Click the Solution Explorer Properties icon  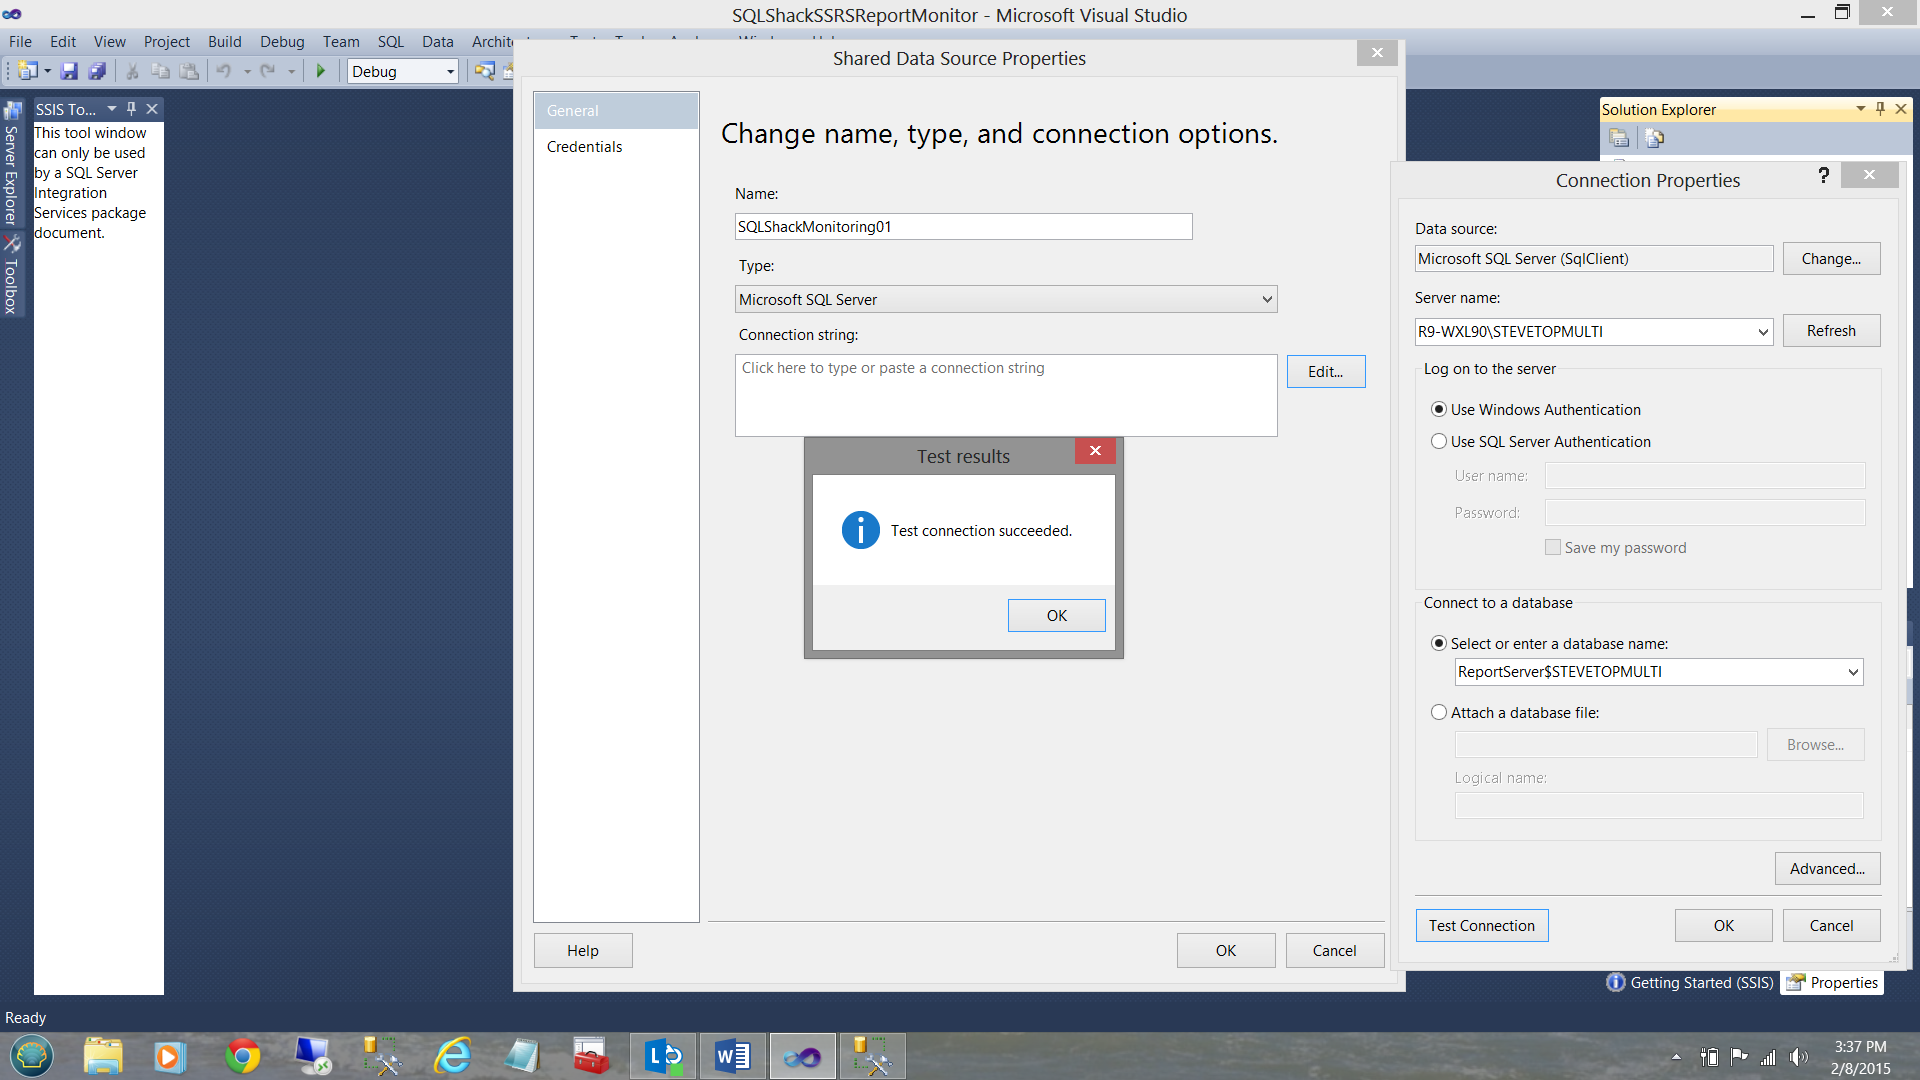1619,138
